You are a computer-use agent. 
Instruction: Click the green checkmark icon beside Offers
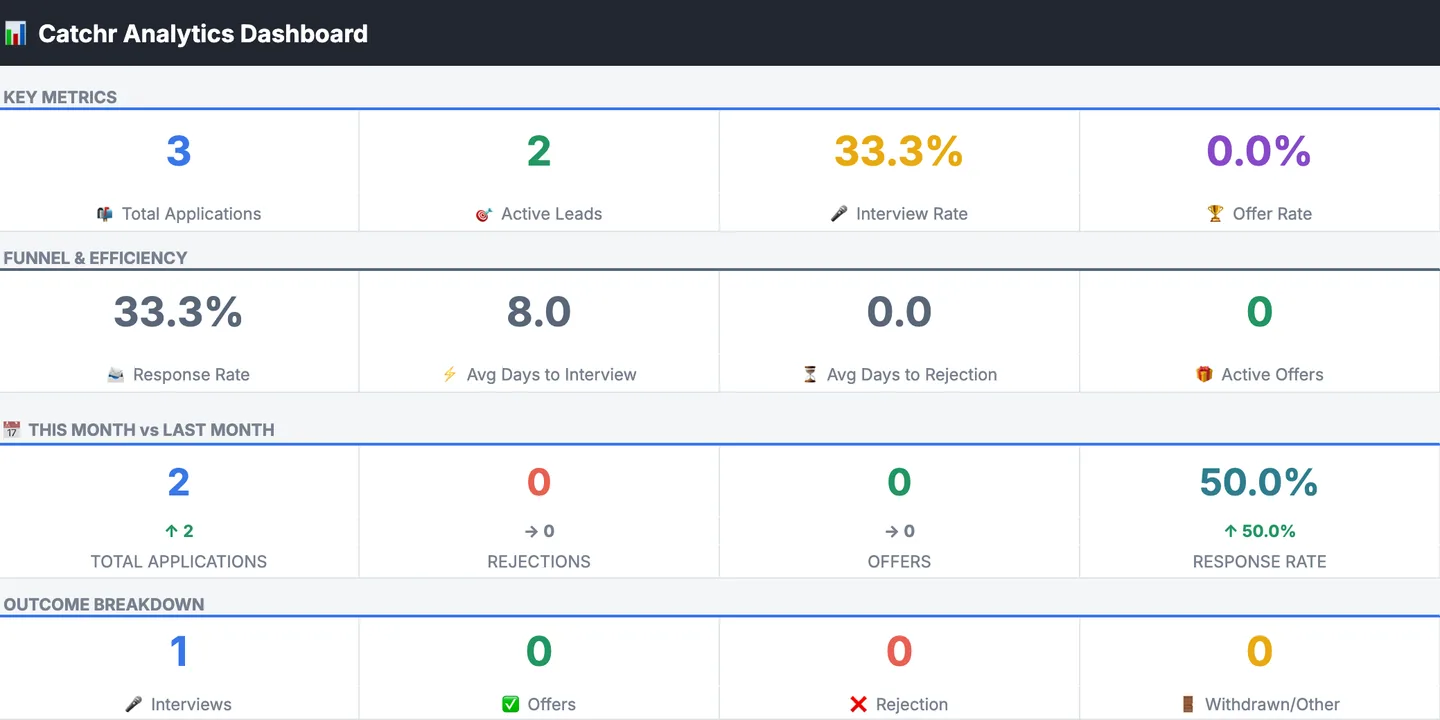point(511,704)
